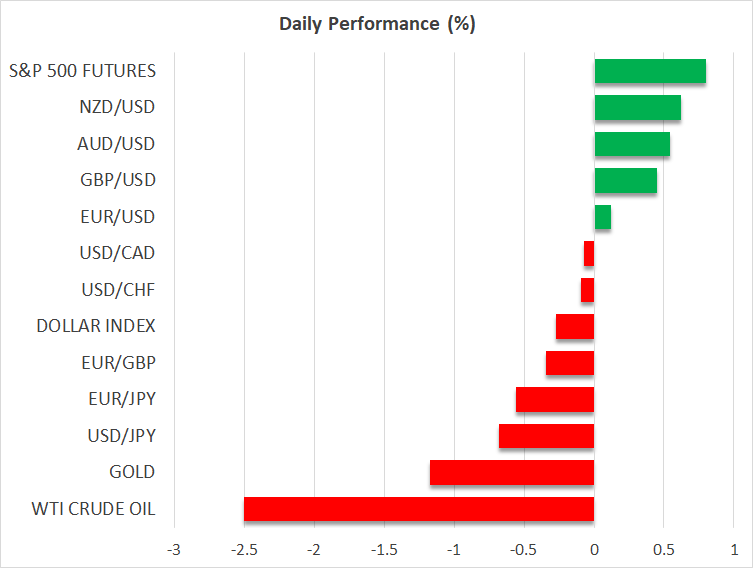Click the USD/CHF axis label
The image size is (753, 568).
point(118,290)
